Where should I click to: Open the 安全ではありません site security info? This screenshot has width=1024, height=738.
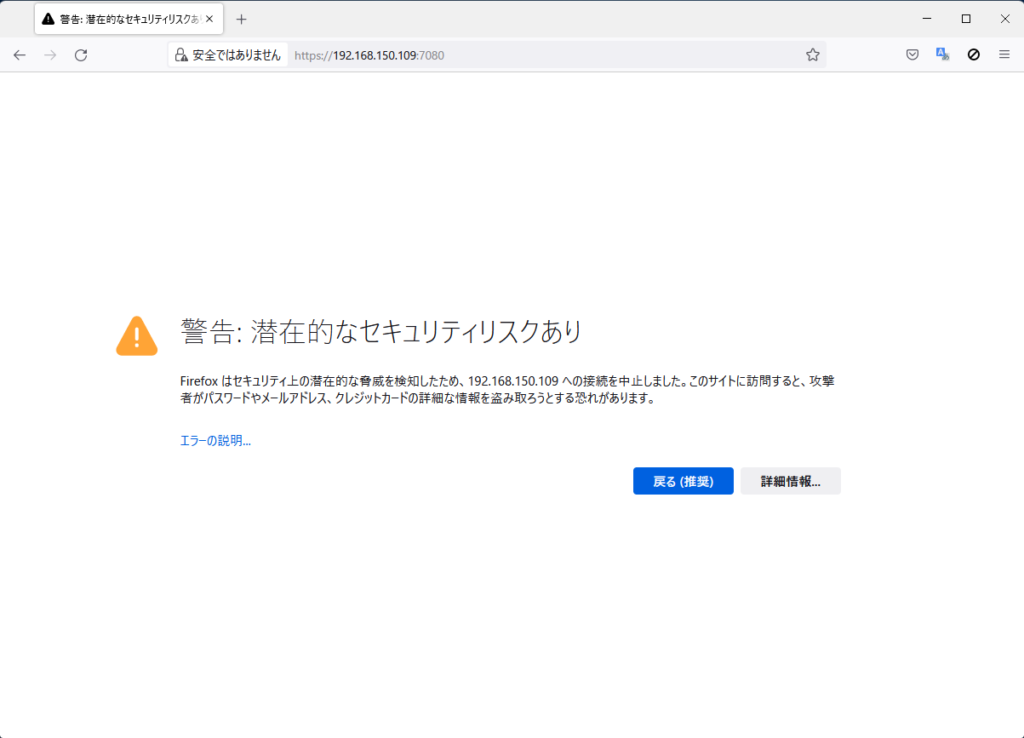pos(228,55)
